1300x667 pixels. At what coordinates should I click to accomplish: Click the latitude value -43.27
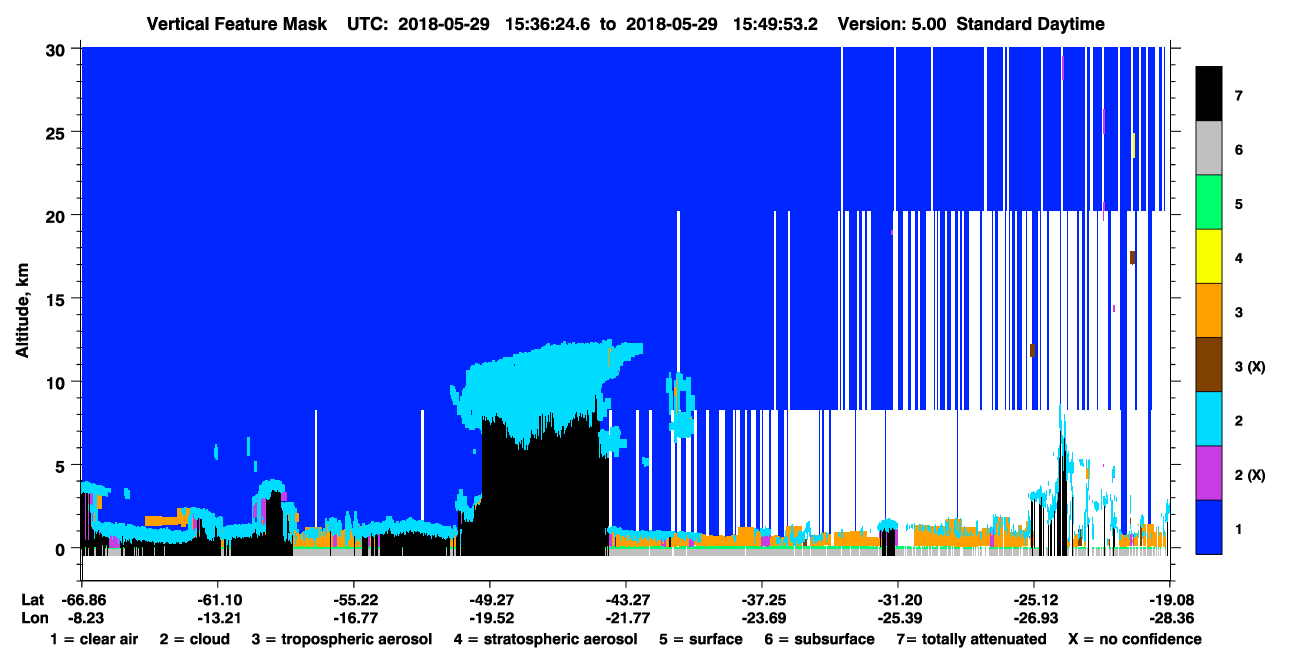[625, 599]
